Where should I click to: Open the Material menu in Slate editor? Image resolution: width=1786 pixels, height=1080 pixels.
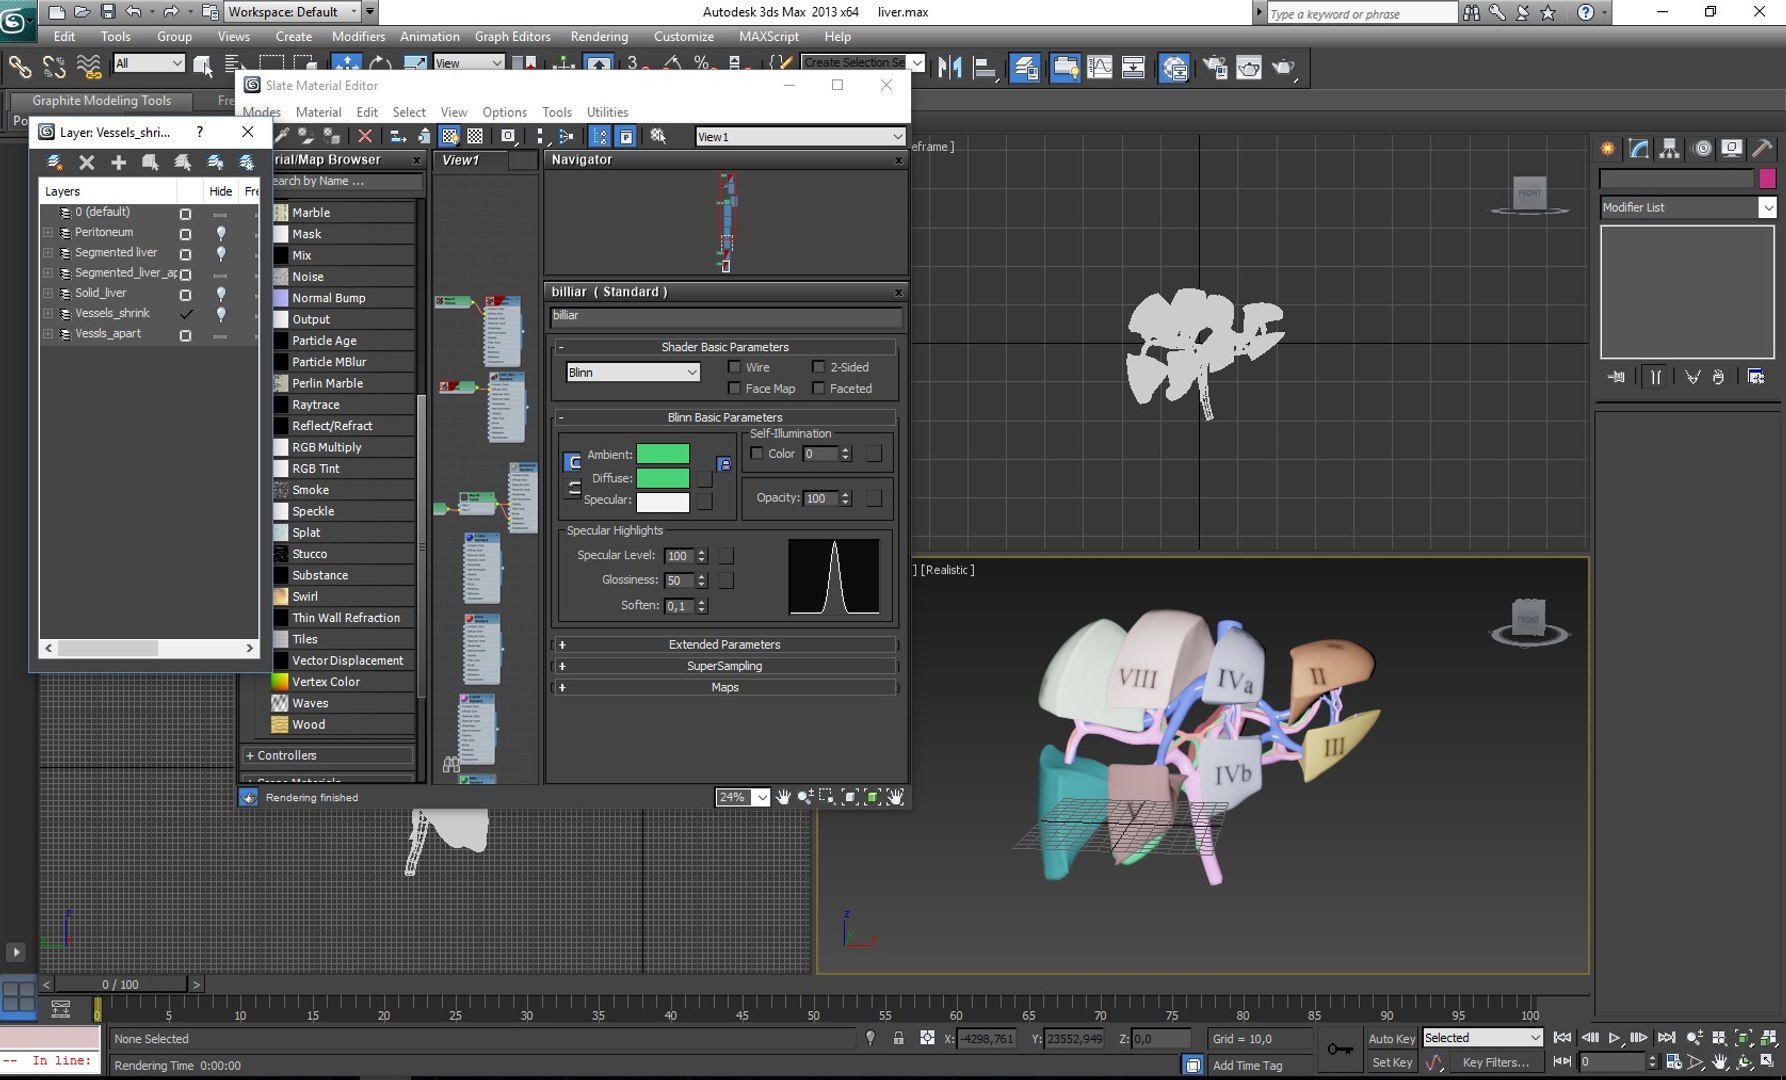coord(318,112)
